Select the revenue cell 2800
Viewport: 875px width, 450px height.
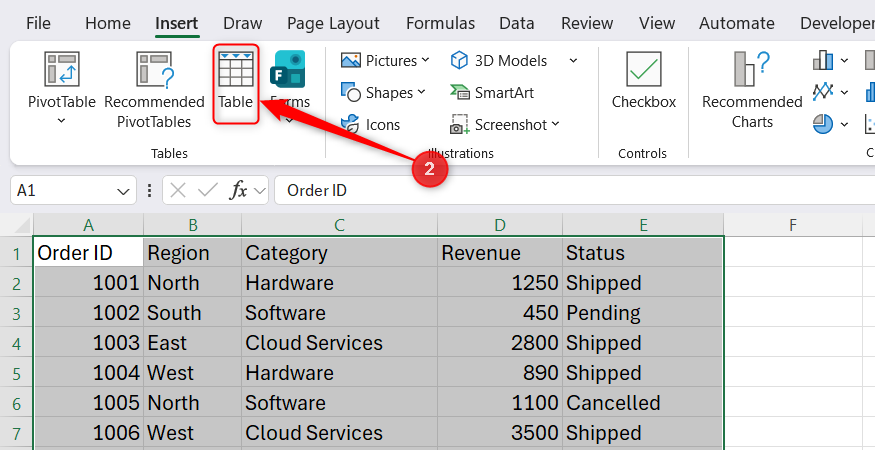coord(499,343)
